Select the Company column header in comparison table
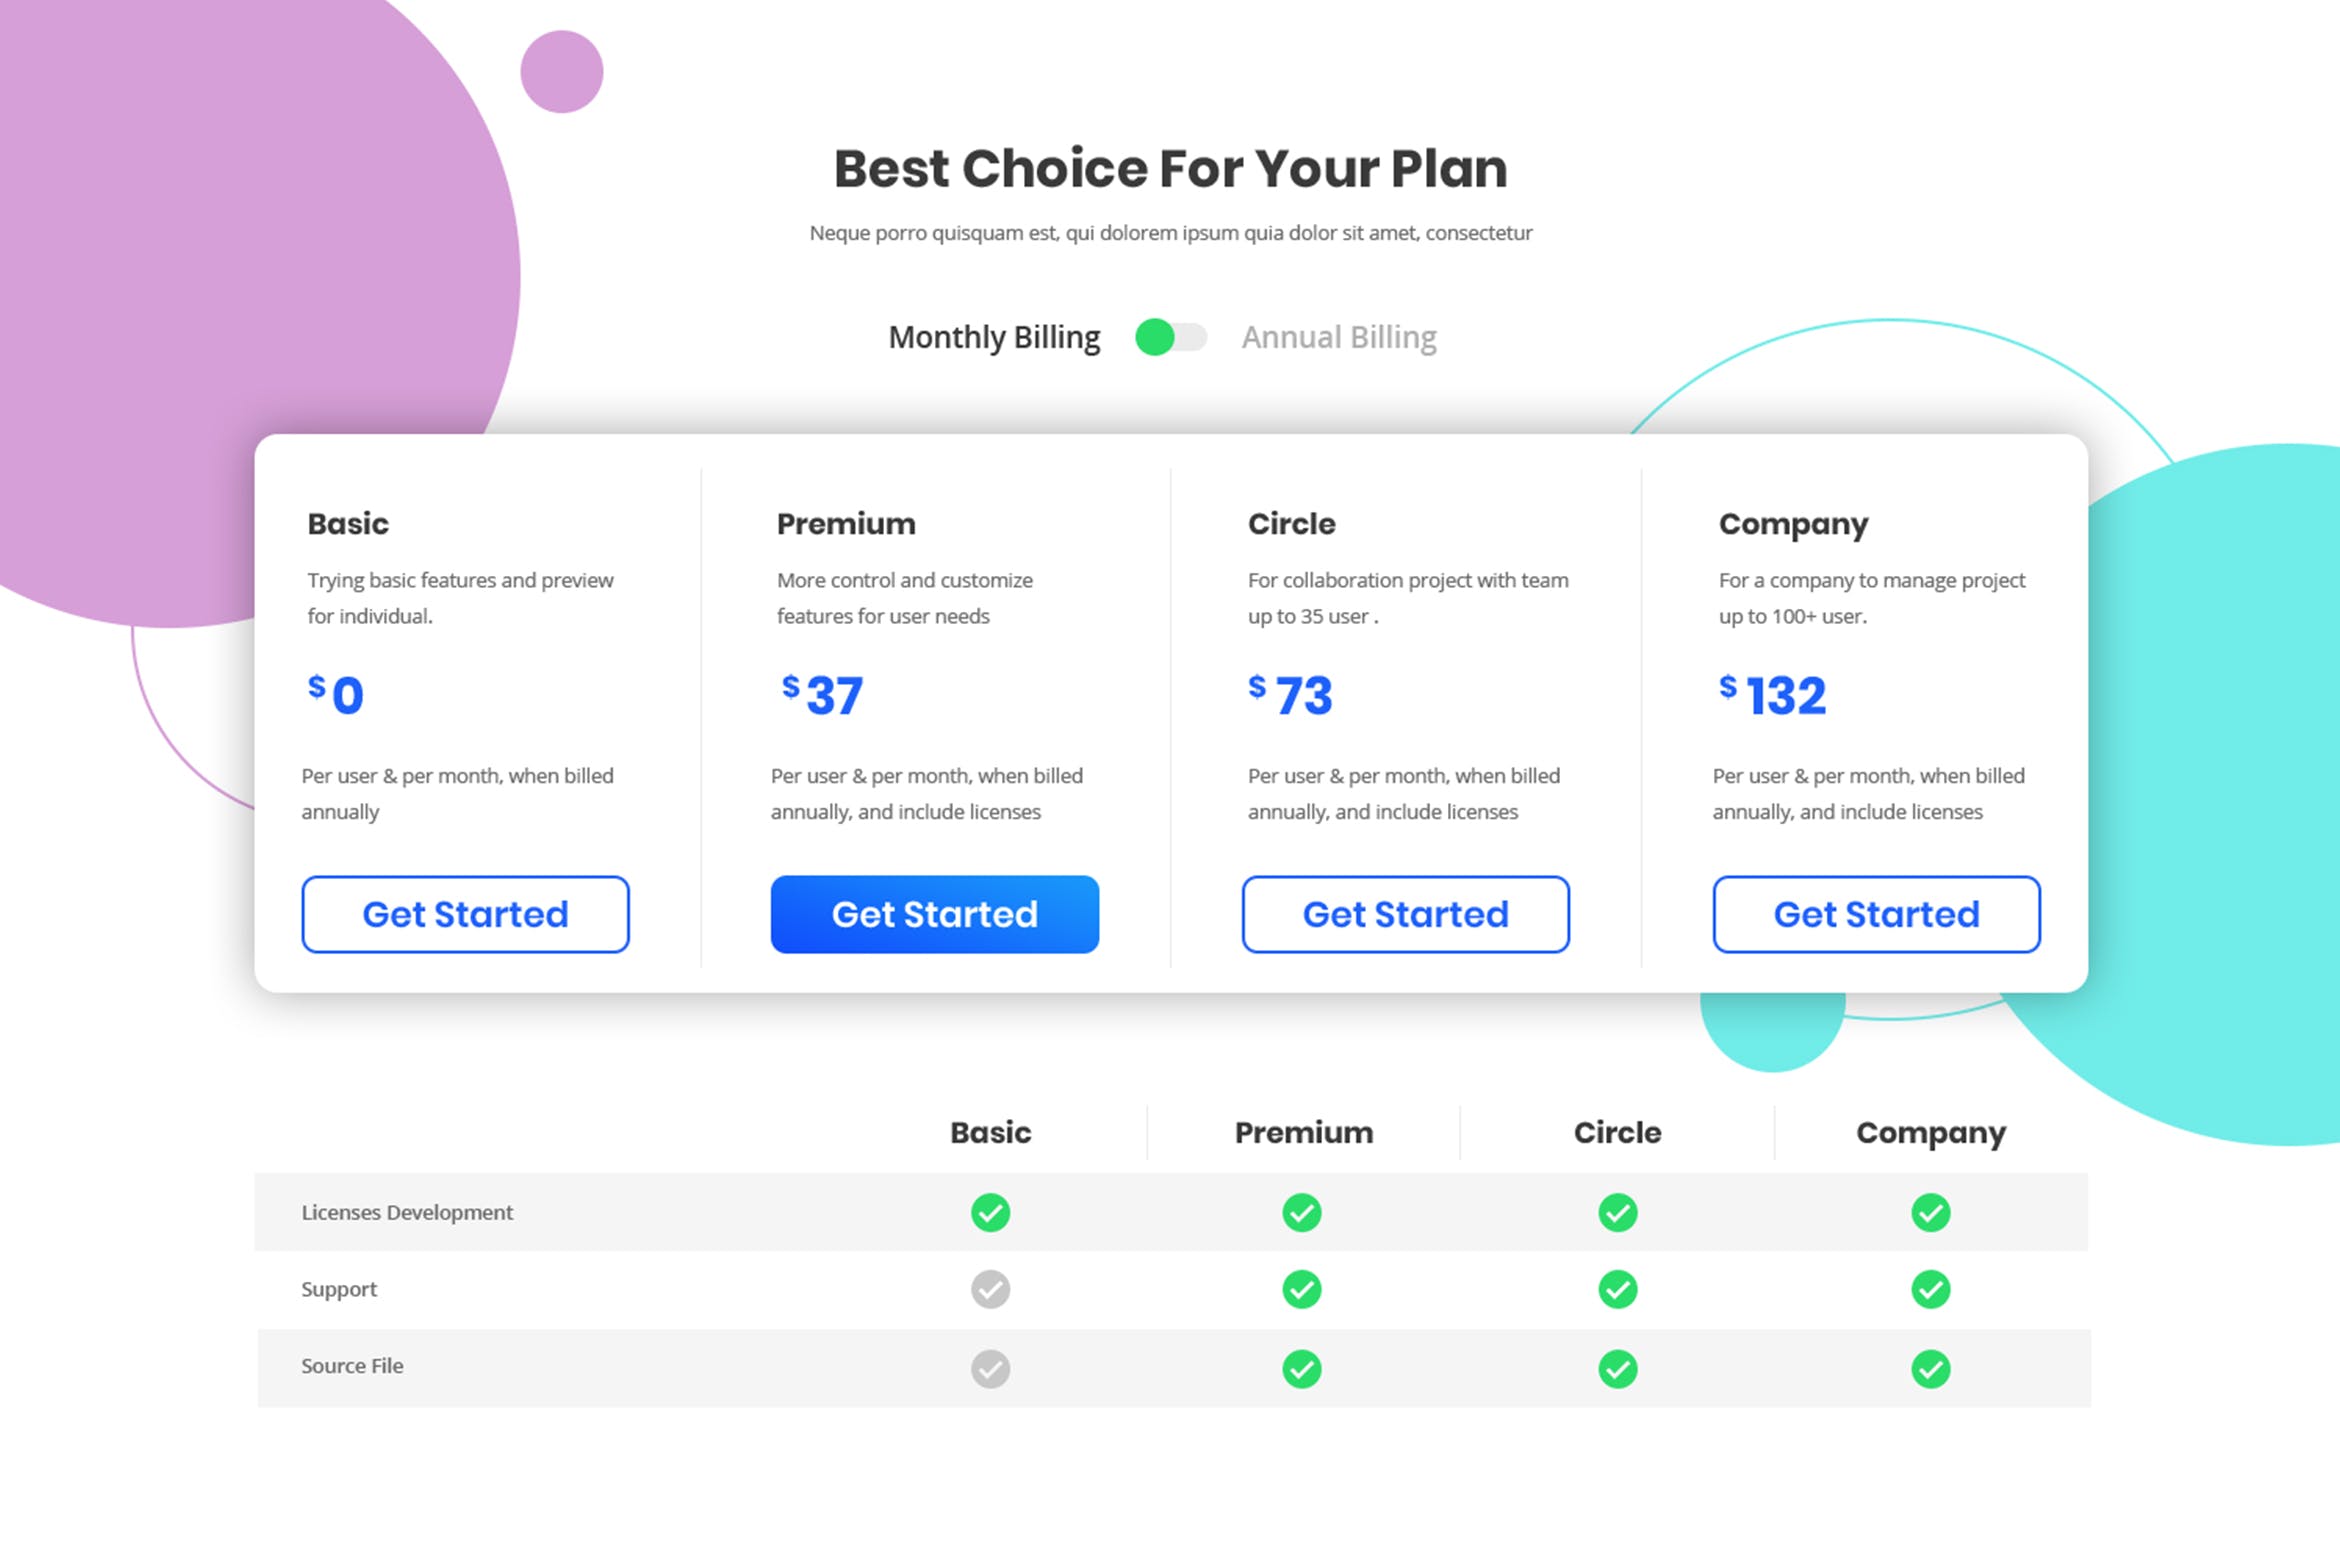This screenshot has width=2340, height=1560. point(1930,1133)
